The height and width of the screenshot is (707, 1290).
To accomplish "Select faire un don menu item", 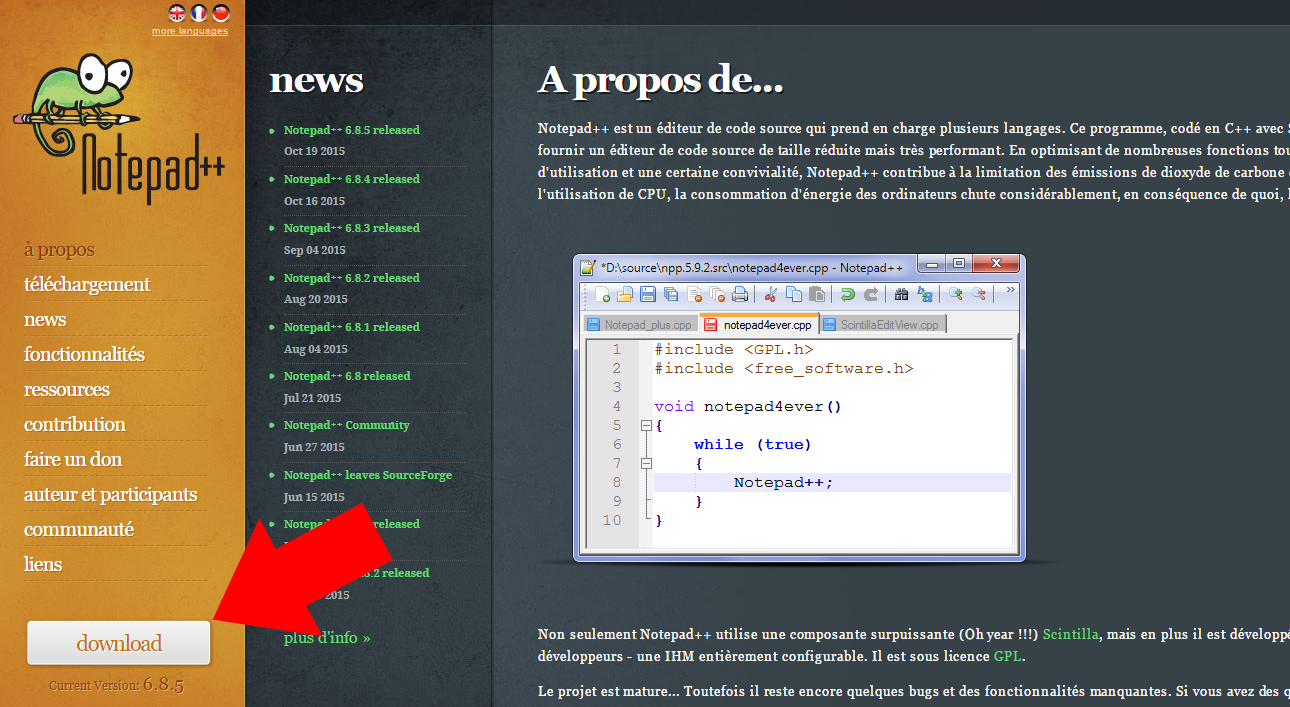I will point(73,459).
